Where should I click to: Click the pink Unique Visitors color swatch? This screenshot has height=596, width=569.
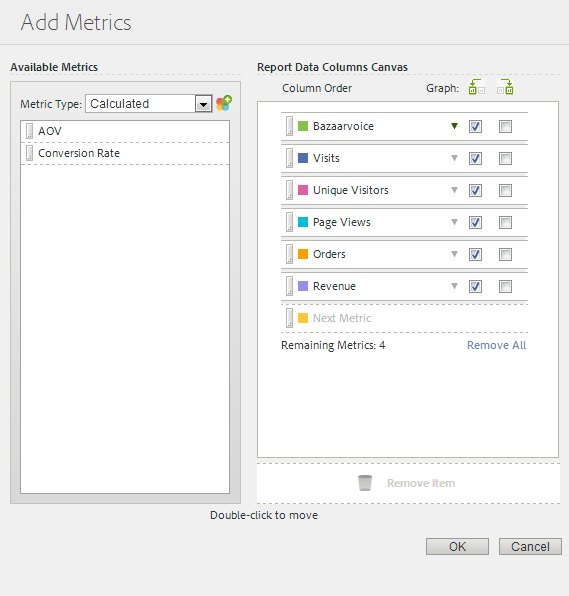303,190
